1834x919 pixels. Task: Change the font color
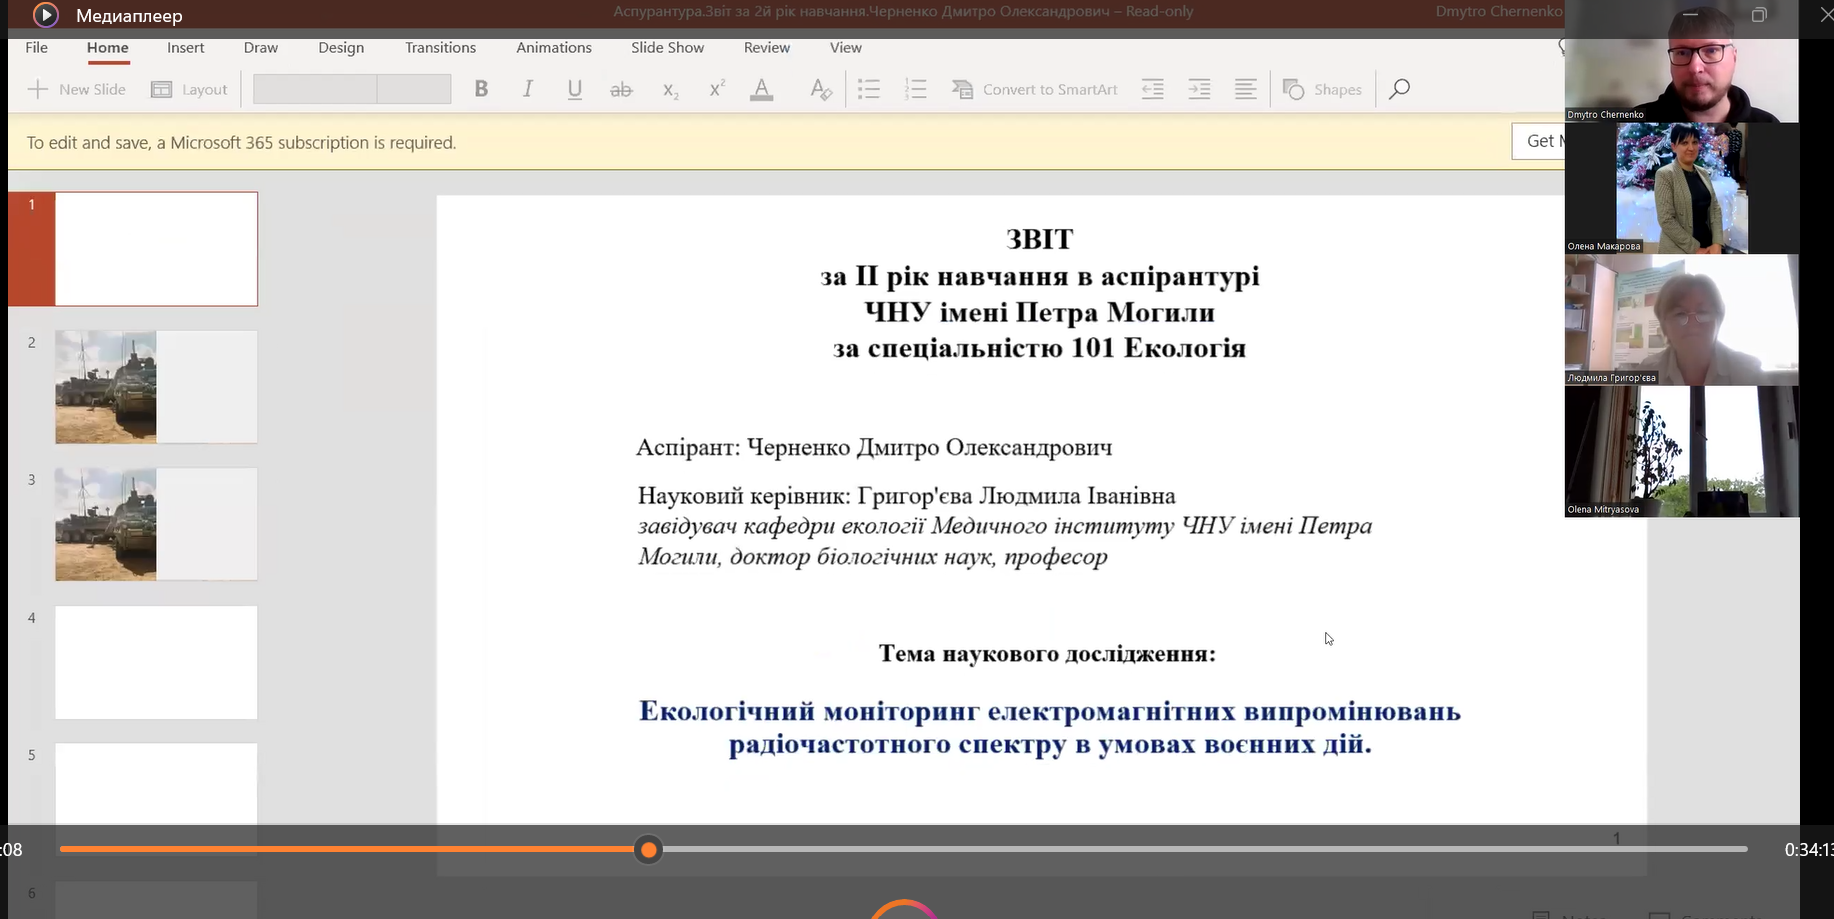762,89
